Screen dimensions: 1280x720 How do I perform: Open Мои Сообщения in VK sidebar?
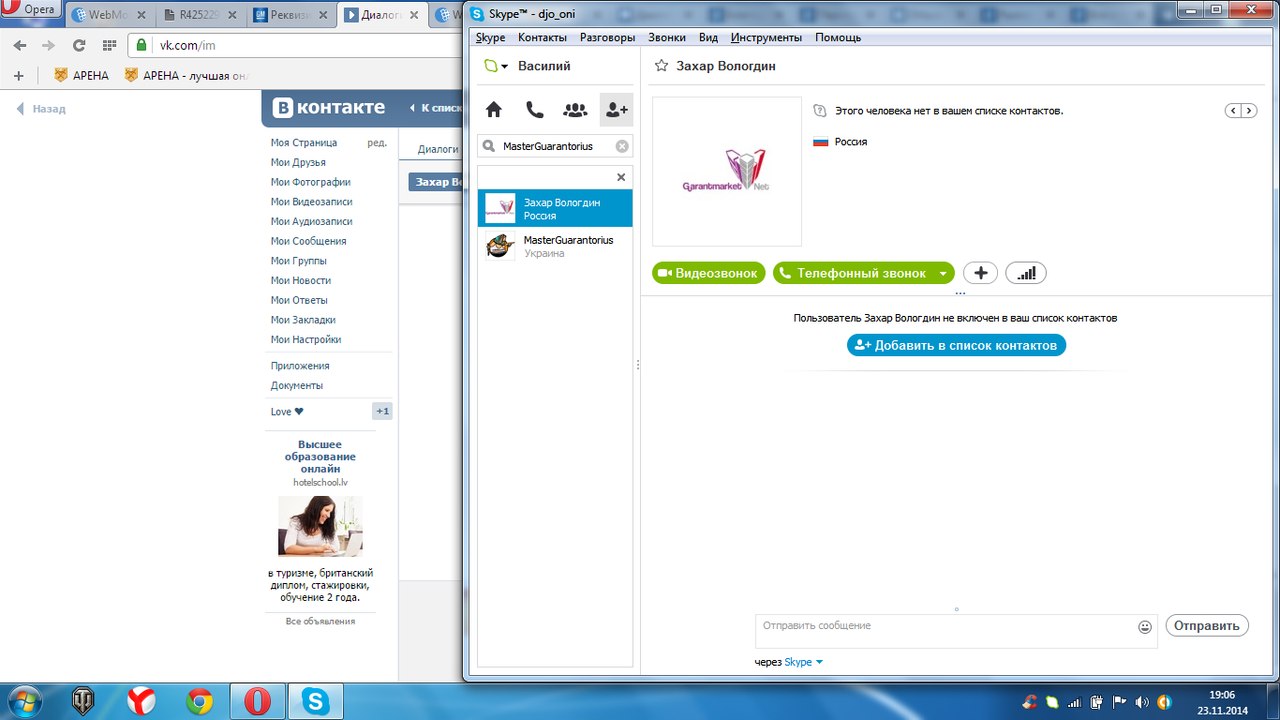(308, 241)
